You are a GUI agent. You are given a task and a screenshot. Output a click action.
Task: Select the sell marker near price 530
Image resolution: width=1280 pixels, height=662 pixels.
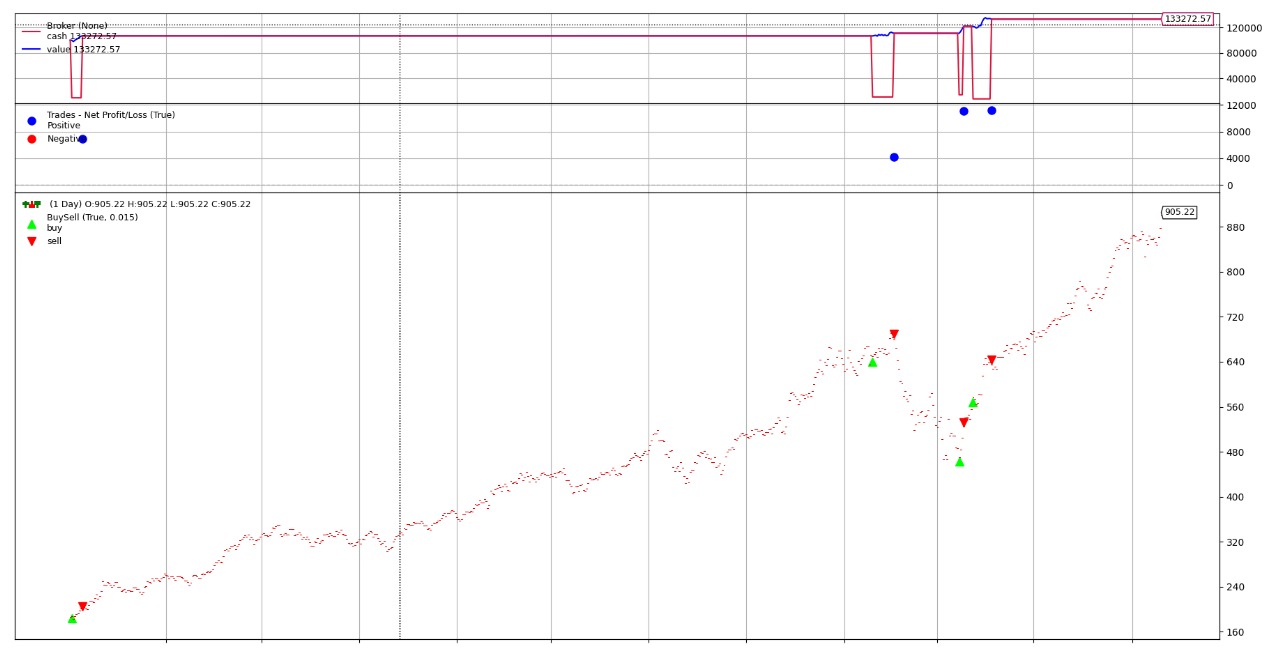(964, 422)
